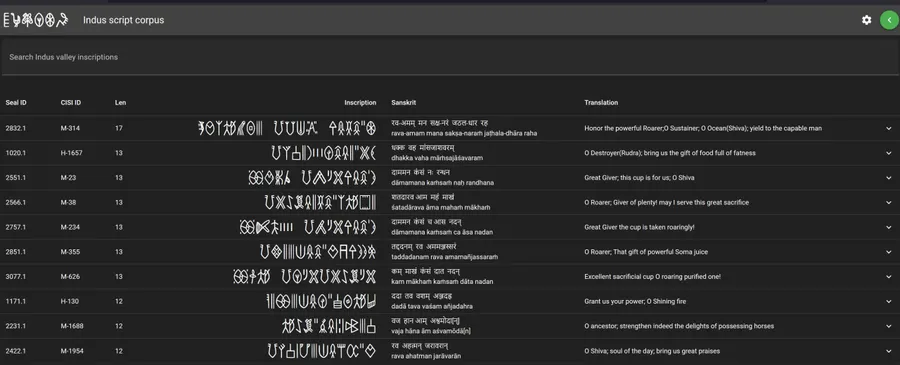This screenshot has height=365, width=900.
Task: Click the Len value 17
Action: (x=119, y=129)
